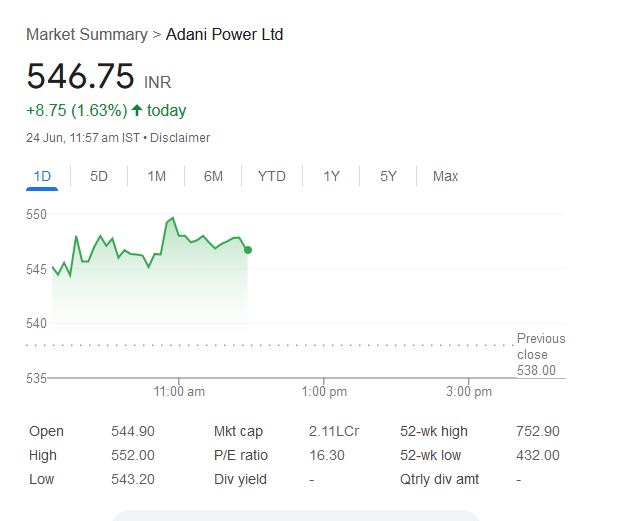Click the Previous close 538.00 label
Viewport: 618px width, 521px height.
(541, 354)
